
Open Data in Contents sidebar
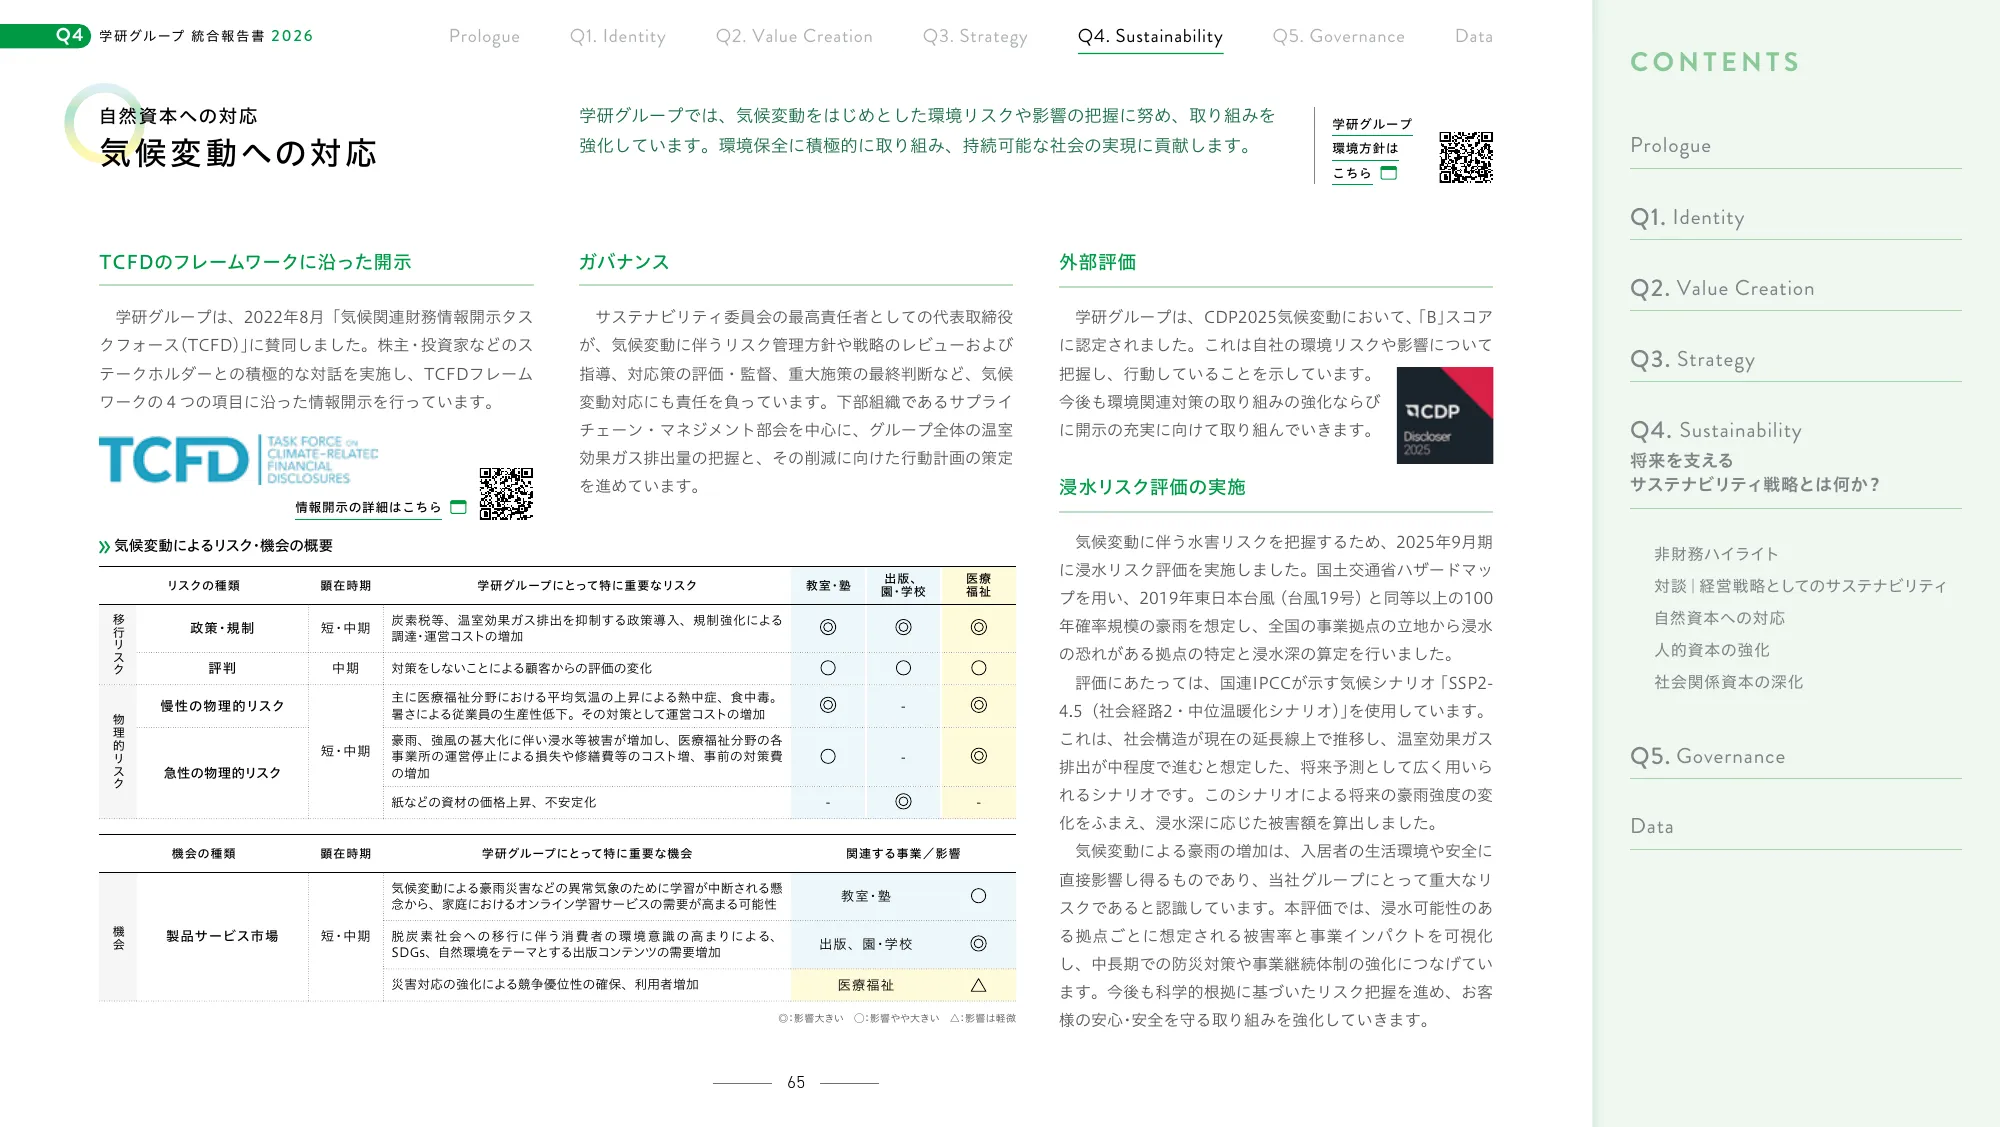1651,826
